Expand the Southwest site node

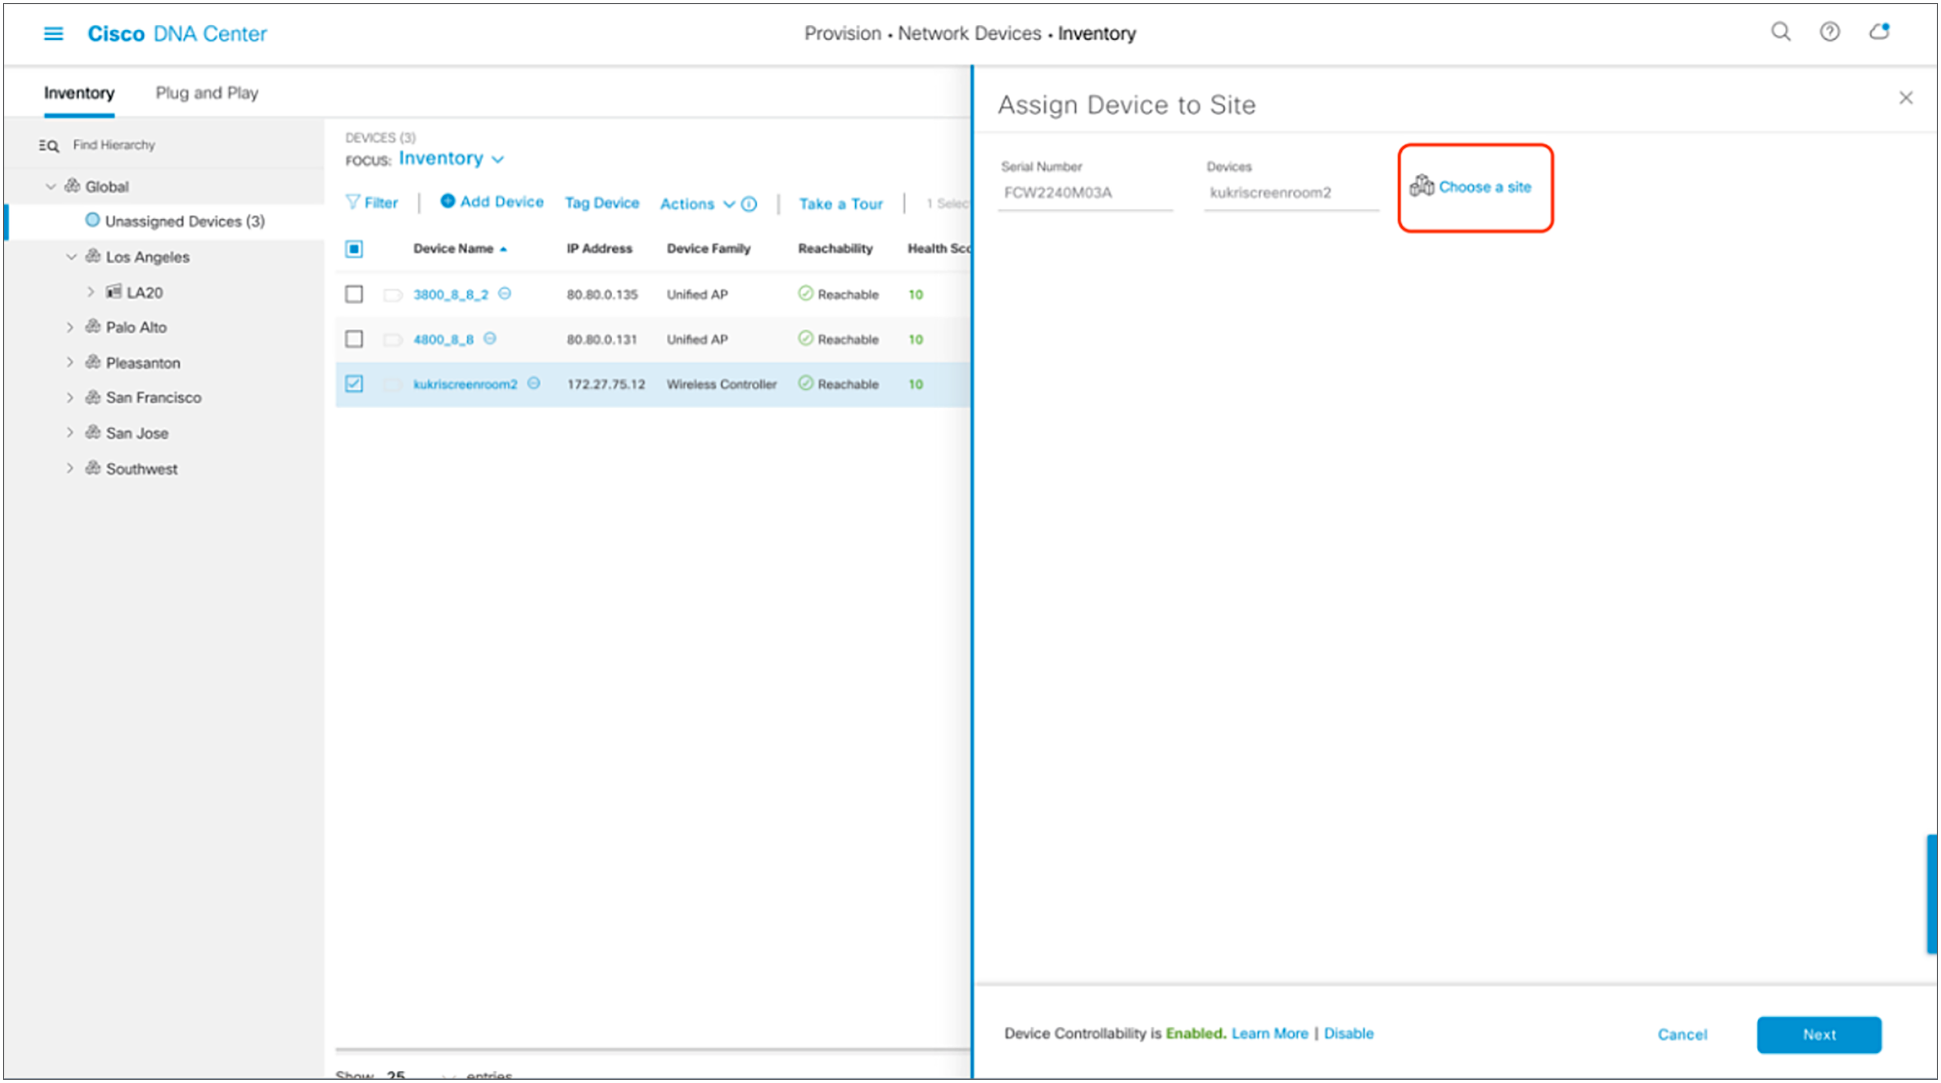(x=70, y=468)
